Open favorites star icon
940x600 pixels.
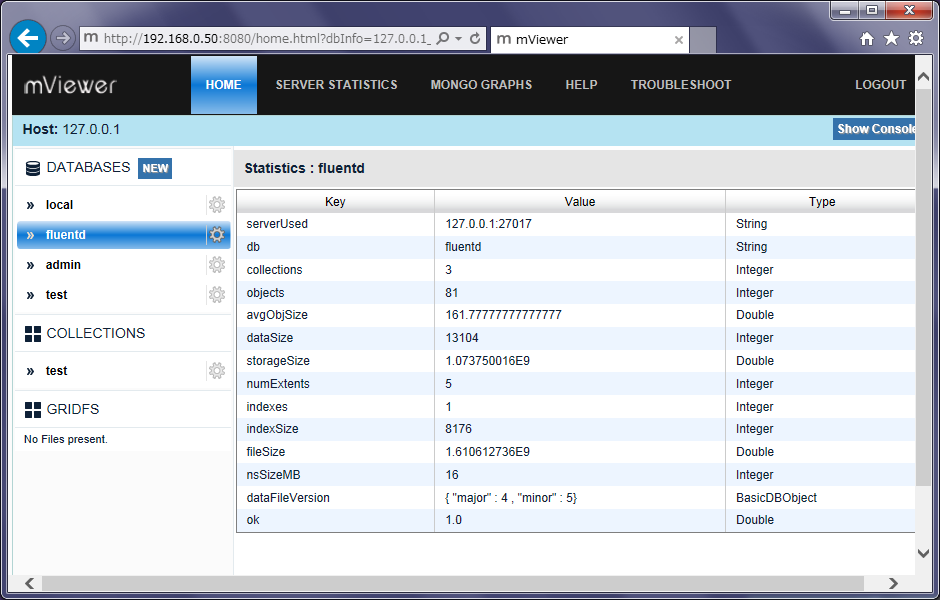tap(891, 39)
